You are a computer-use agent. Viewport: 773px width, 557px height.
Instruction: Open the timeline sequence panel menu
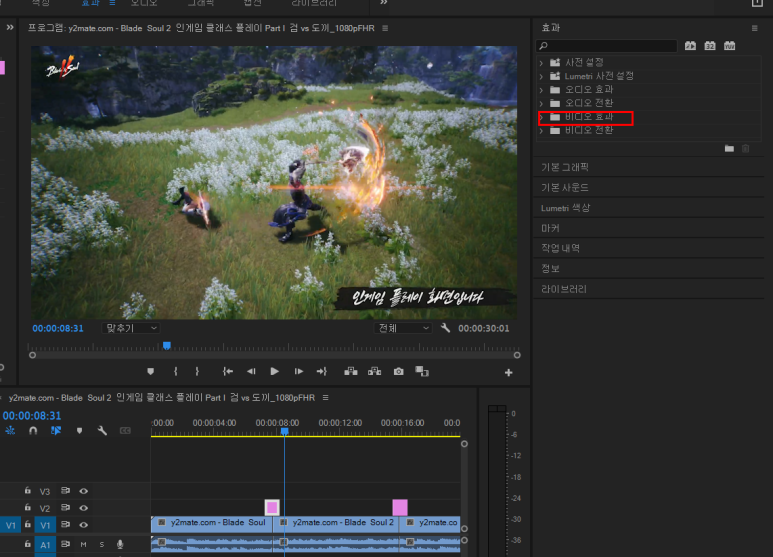(x=325, y=397)
